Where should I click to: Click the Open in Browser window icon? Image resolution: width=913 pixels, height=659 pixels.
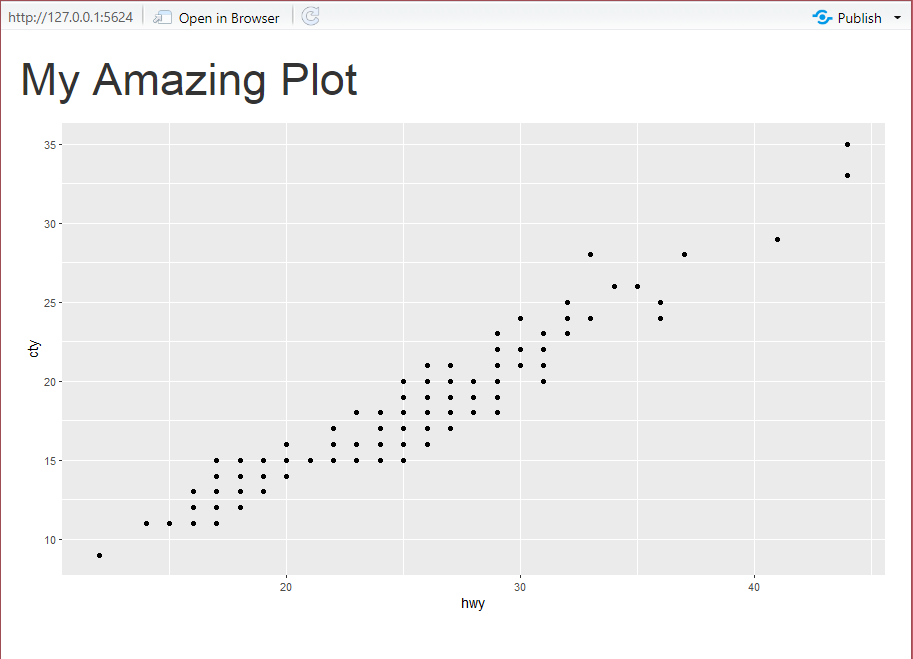(162, 17)
